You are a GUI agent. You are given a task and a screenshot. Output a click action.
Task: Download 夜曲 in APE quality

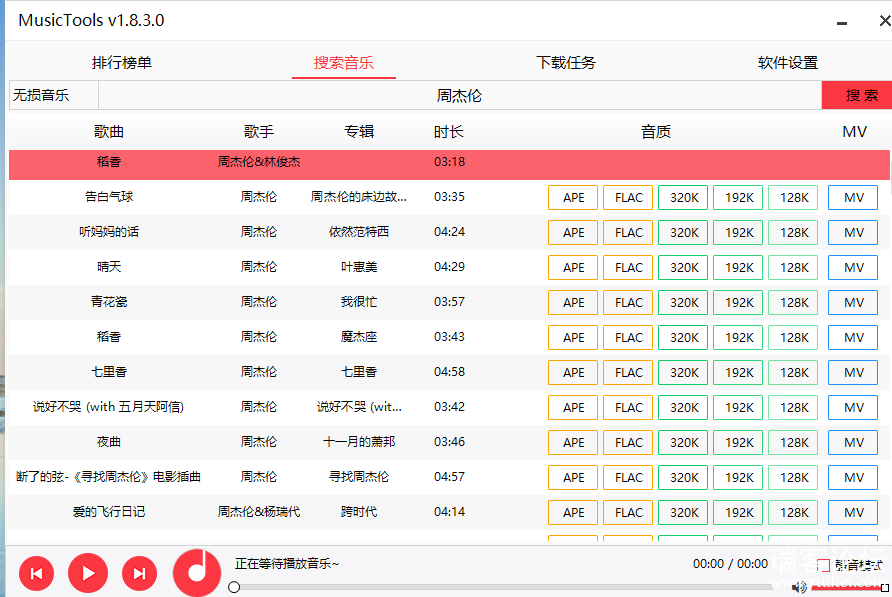573,442
